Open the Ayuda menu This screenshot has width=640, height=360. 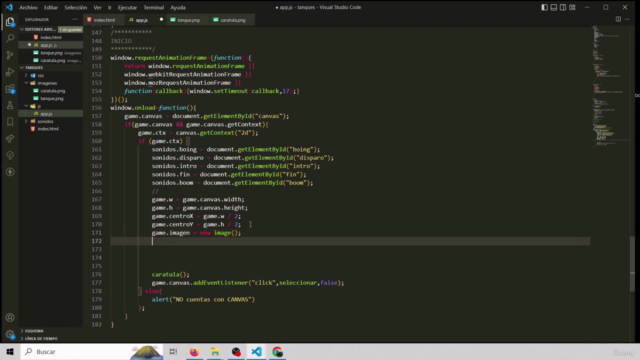178,7
